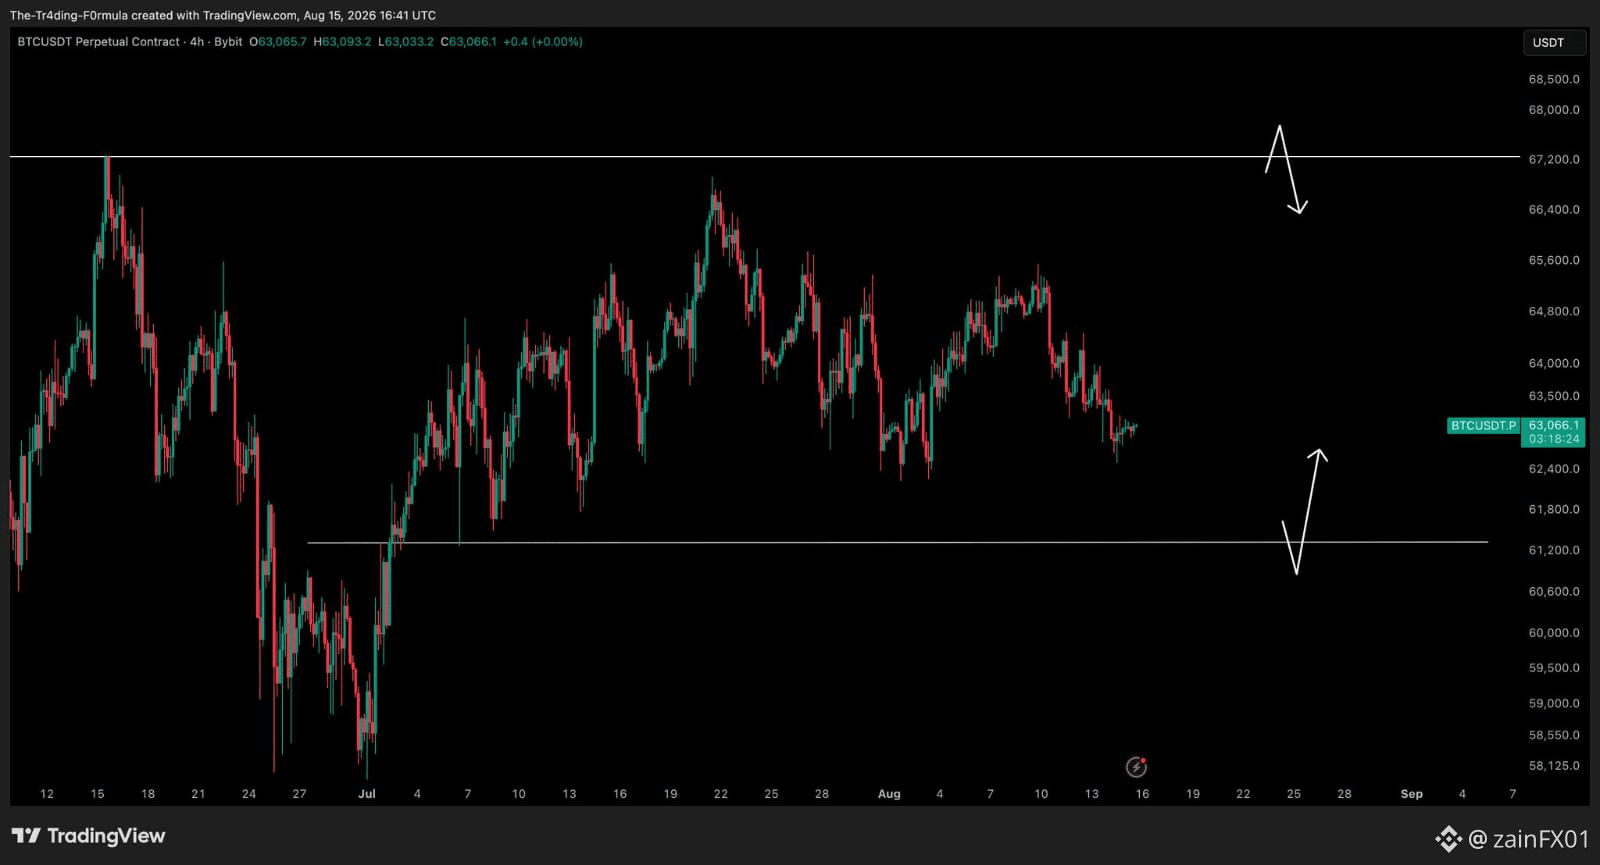Click the current price 63,066.1 tag
This screenshot has width=1600, height=865.
(1554, 425)
